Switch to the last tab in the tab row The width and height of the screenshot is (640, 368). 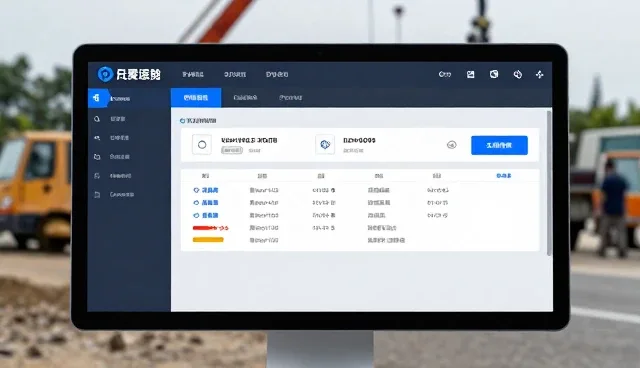click(291, 98)
